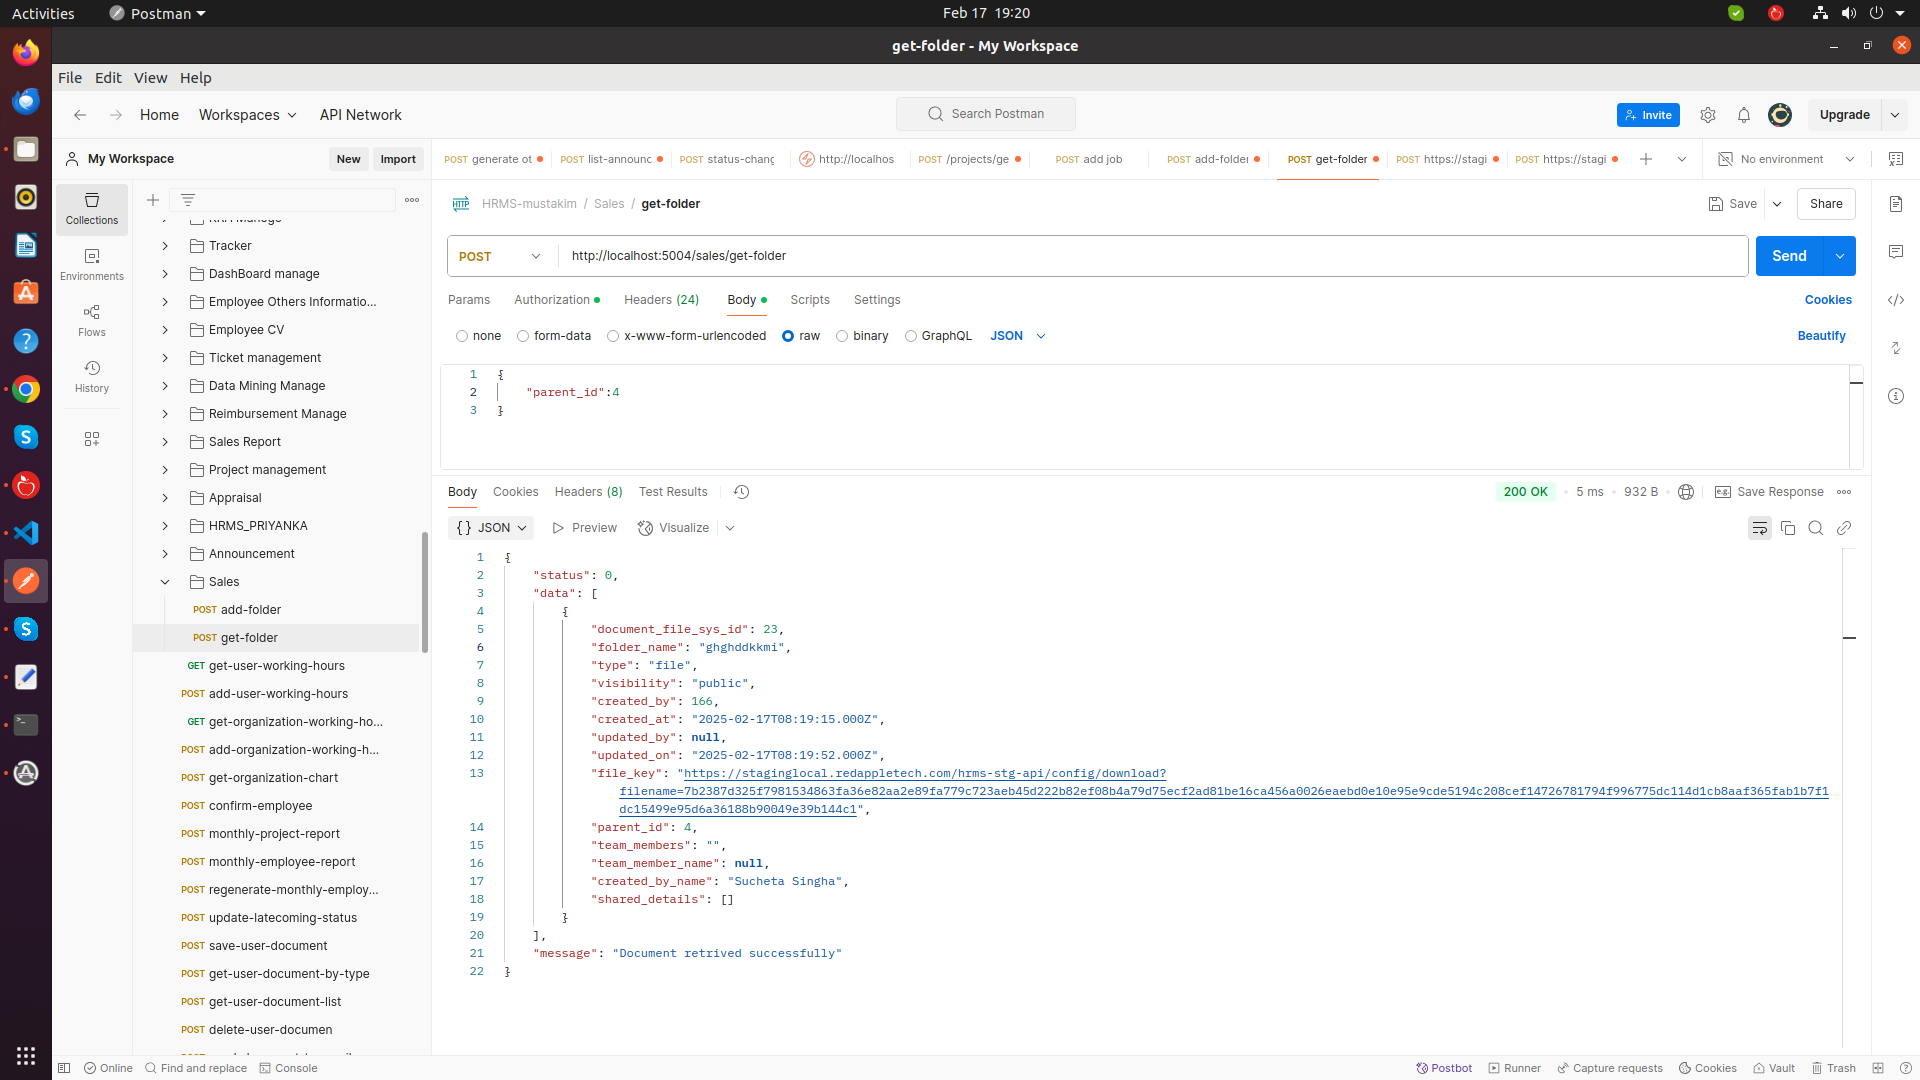Open collections options three-dot menu
1920x1080 pixels.
[x=412, y=200]
